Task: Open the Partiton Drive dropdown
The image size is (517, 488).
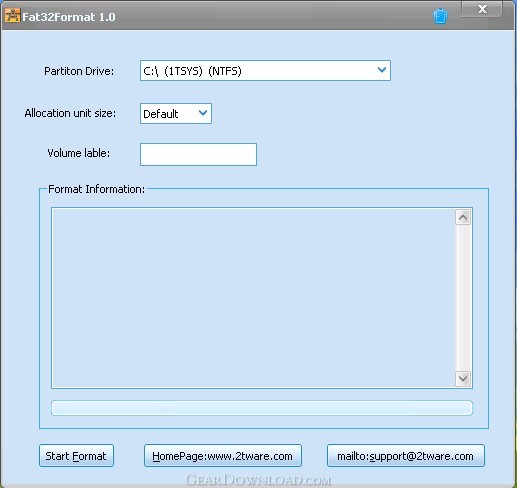Action: click(x=265, y=71)
